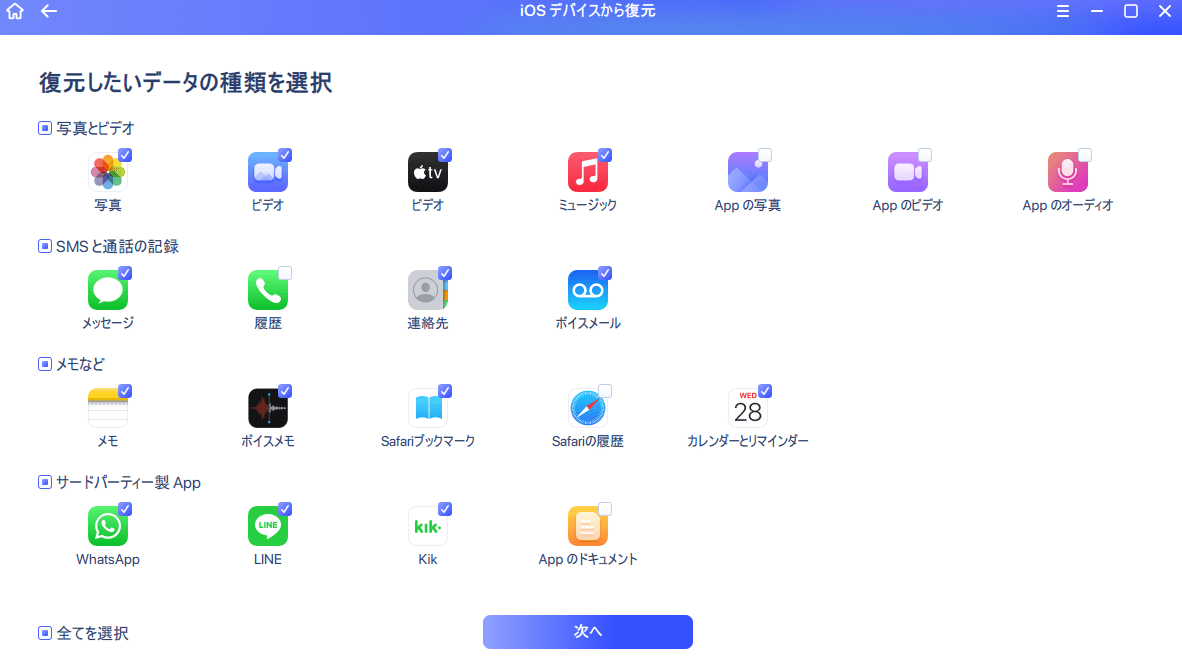Click the App のオーディオ microphone icon
Screen dimensions: 1182x659
coord(1067,172)
